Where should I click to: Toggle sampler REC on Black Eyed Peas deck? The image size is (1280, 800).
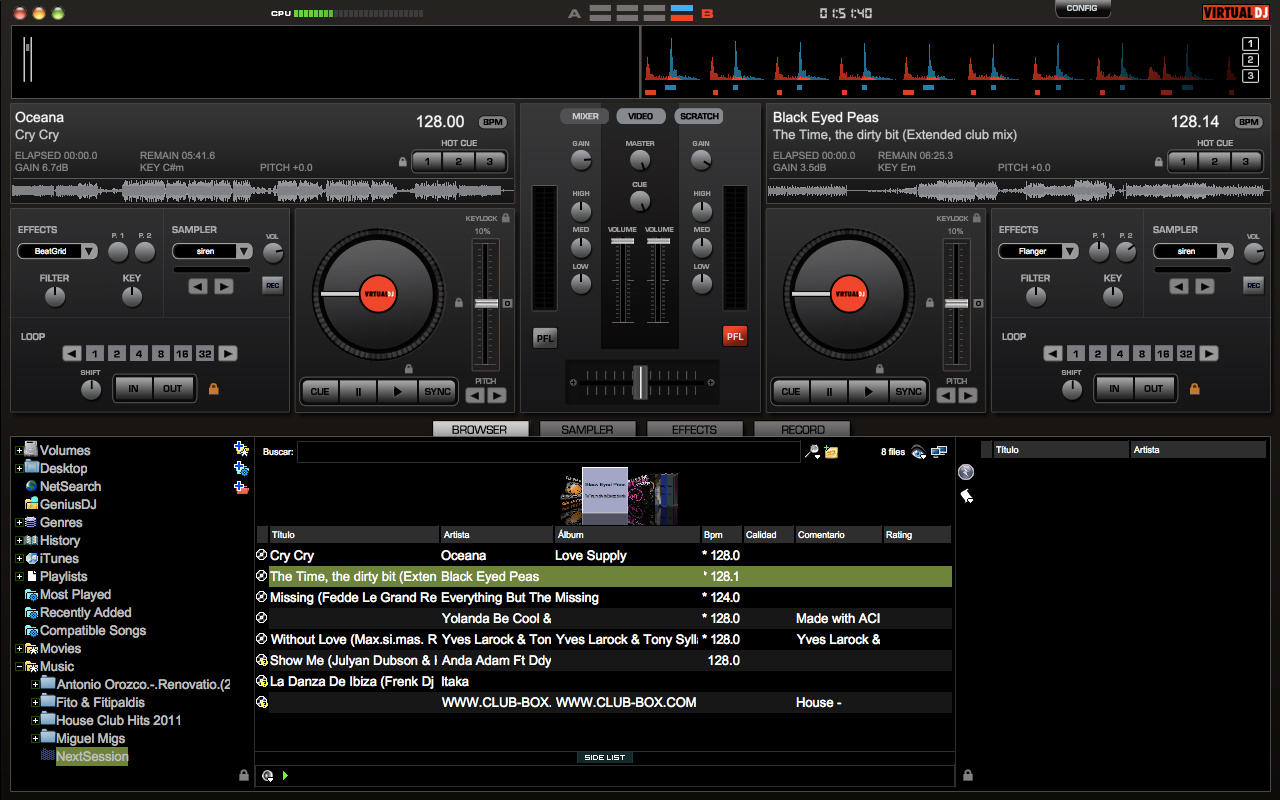(1253, 286)
